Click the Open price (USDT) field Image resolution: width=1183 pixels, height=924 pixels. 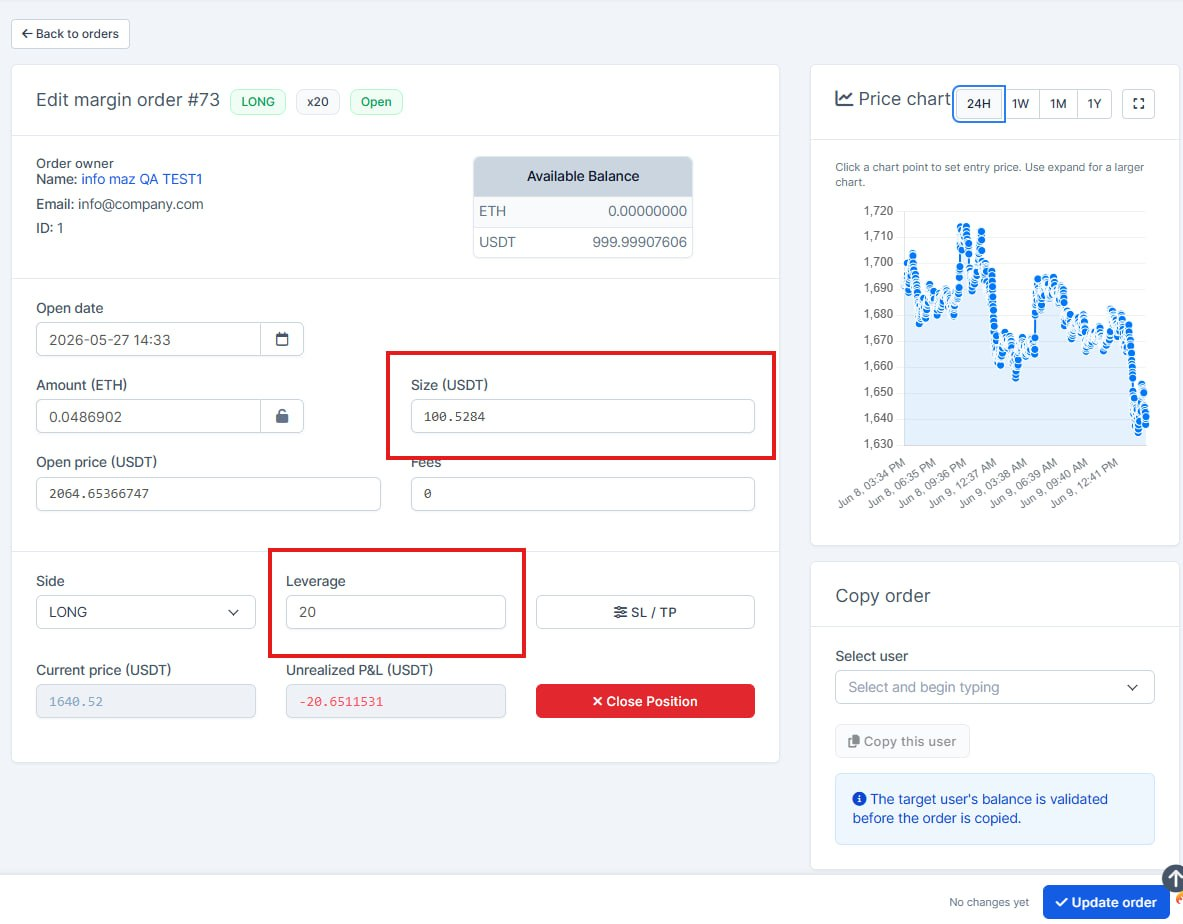tap(208, 493)
